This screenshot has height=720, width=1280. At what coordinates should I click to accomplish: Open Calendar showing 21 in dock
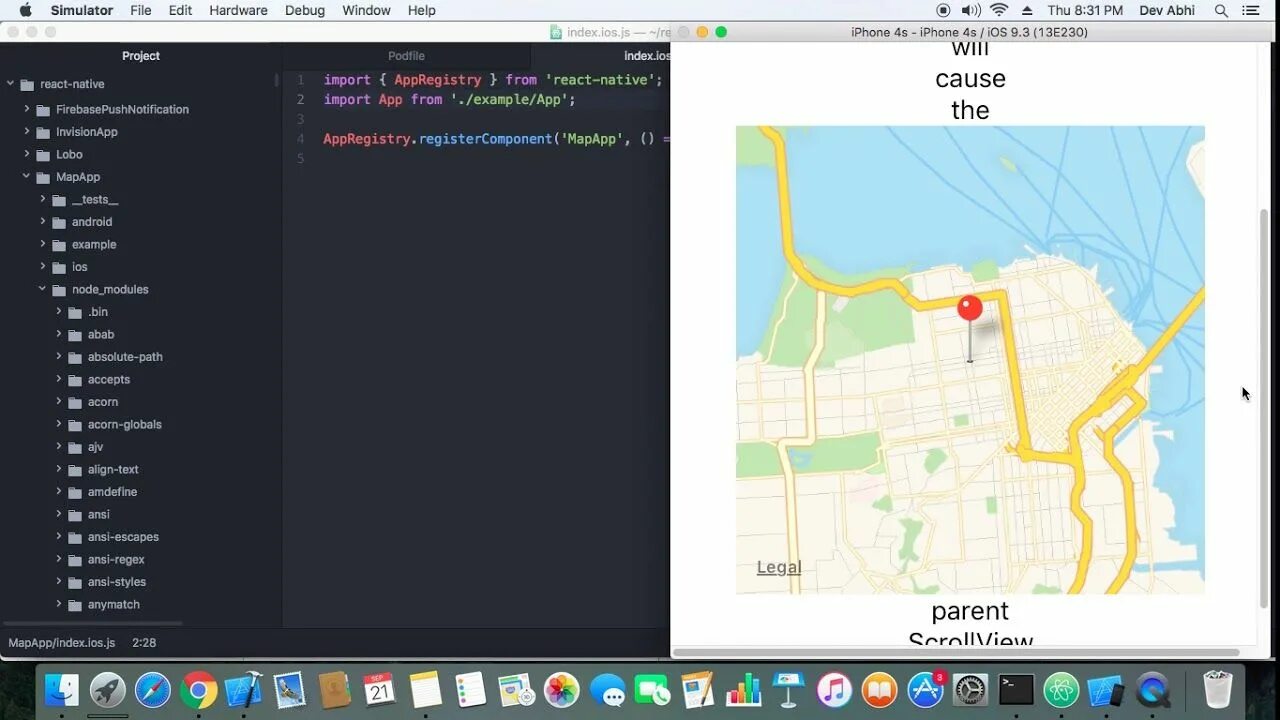379,690
